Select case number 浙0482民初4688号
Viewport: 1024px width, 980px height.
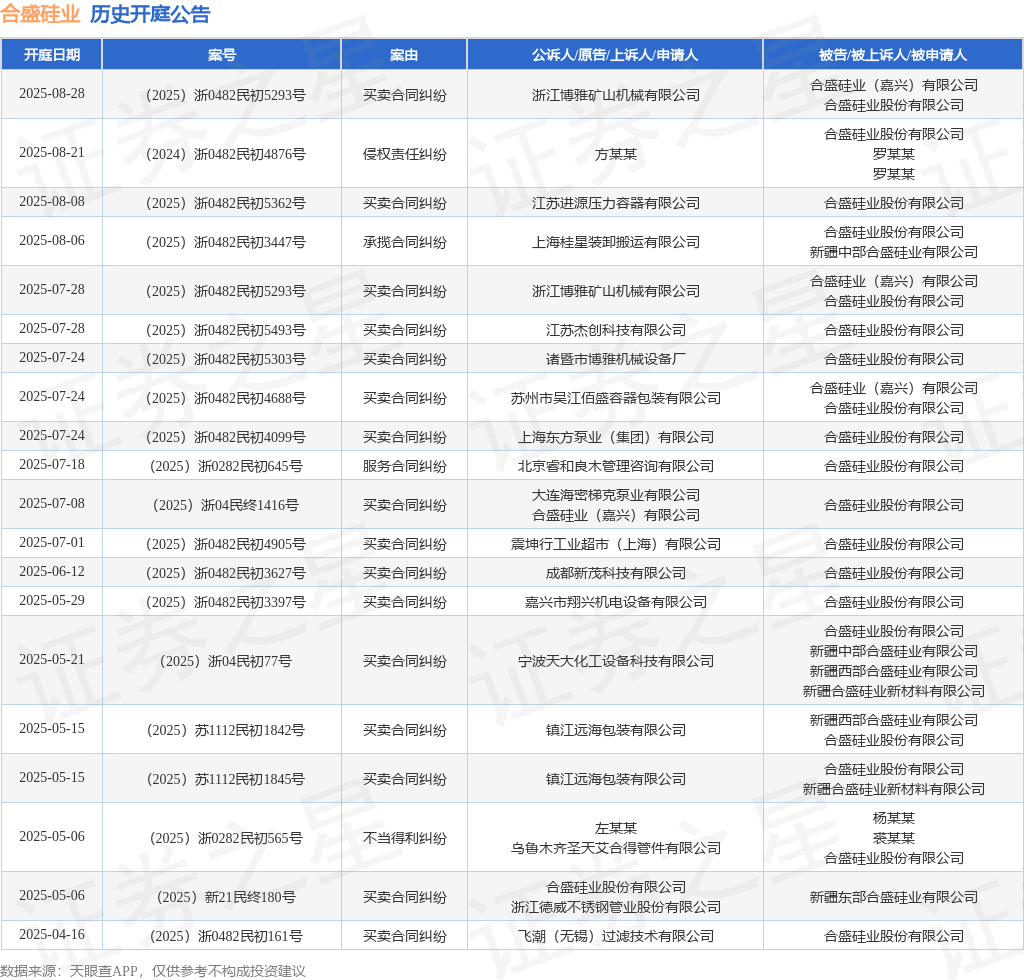[x=225, y=398]
